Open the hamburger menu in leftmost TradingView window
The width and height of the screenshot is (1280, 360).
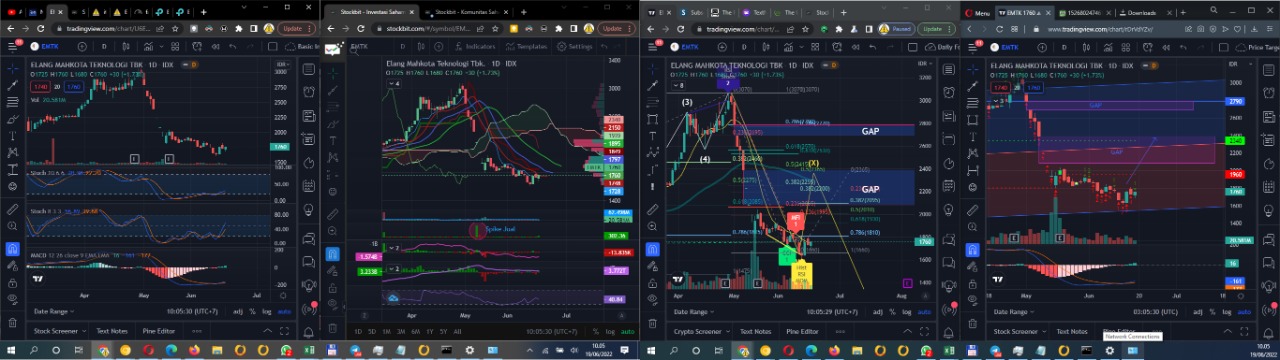click(x=12, y=46)
